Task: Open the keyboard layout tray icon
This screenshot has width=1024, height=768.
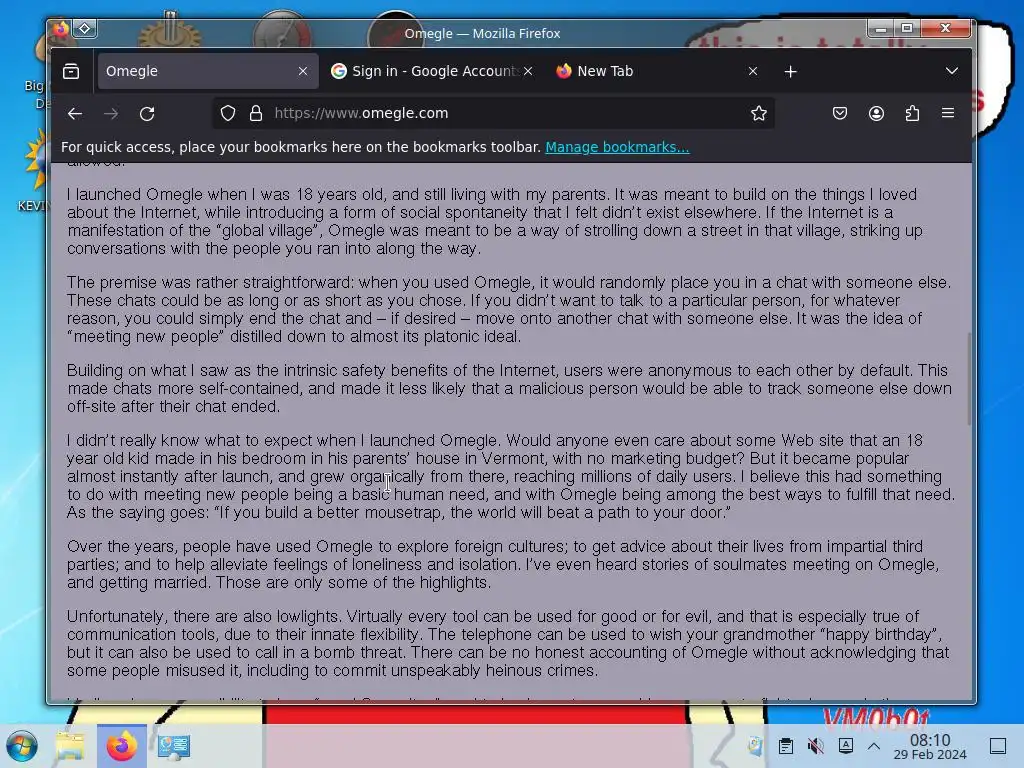Action: pos(846,745)
